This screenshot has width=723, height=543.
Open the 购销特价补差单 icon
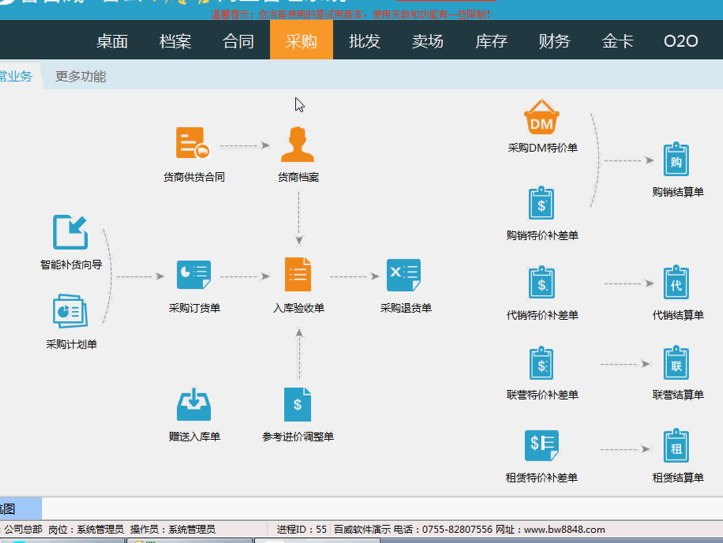pos(541,203)
